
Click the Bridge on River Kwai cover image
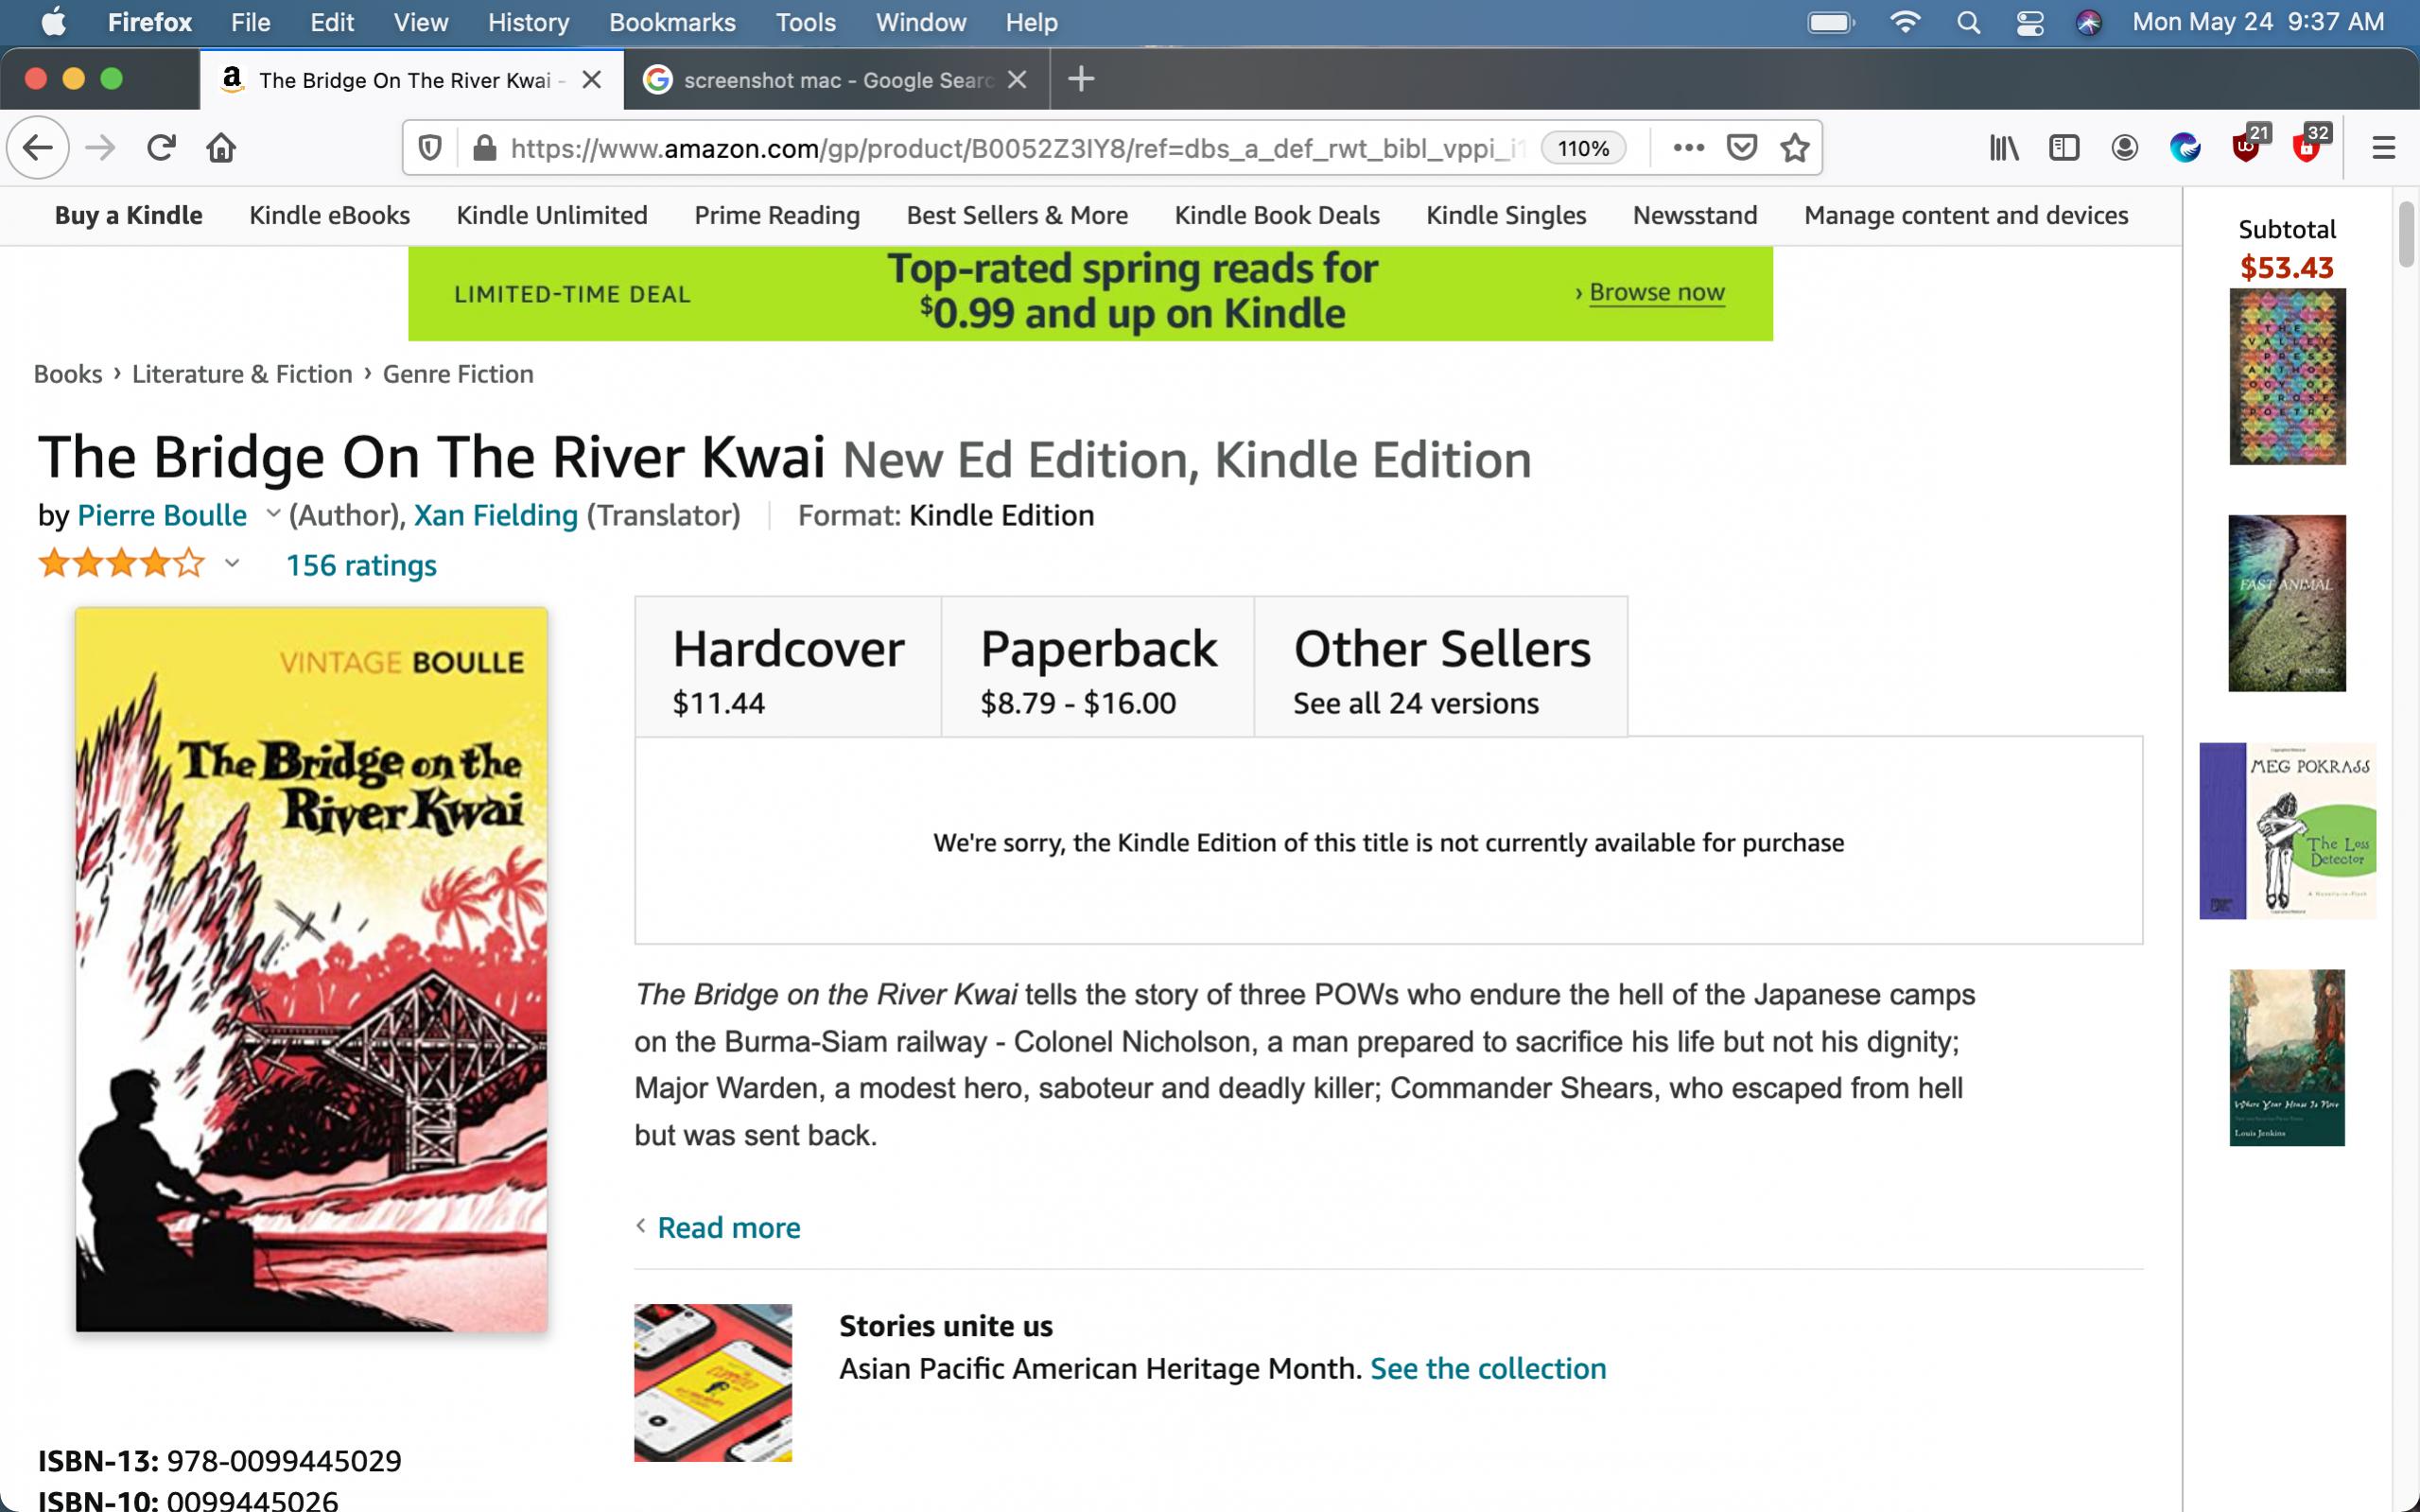coord(311,969)
